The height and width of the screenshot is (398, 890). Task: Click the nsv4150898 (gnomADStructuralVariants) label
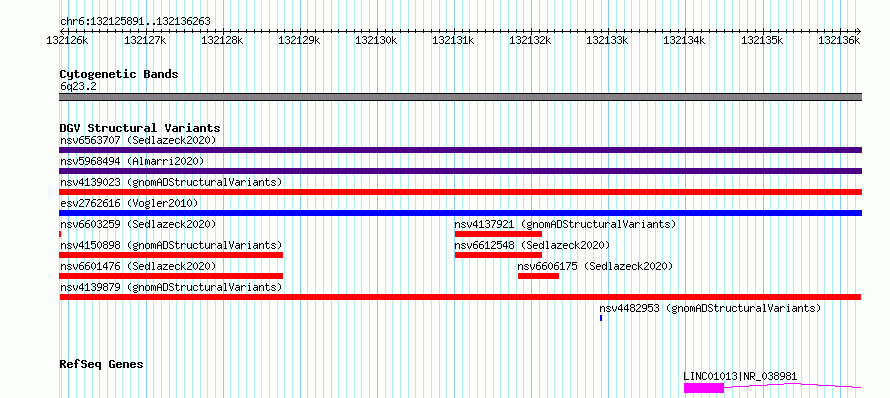(x=171, y=245)
